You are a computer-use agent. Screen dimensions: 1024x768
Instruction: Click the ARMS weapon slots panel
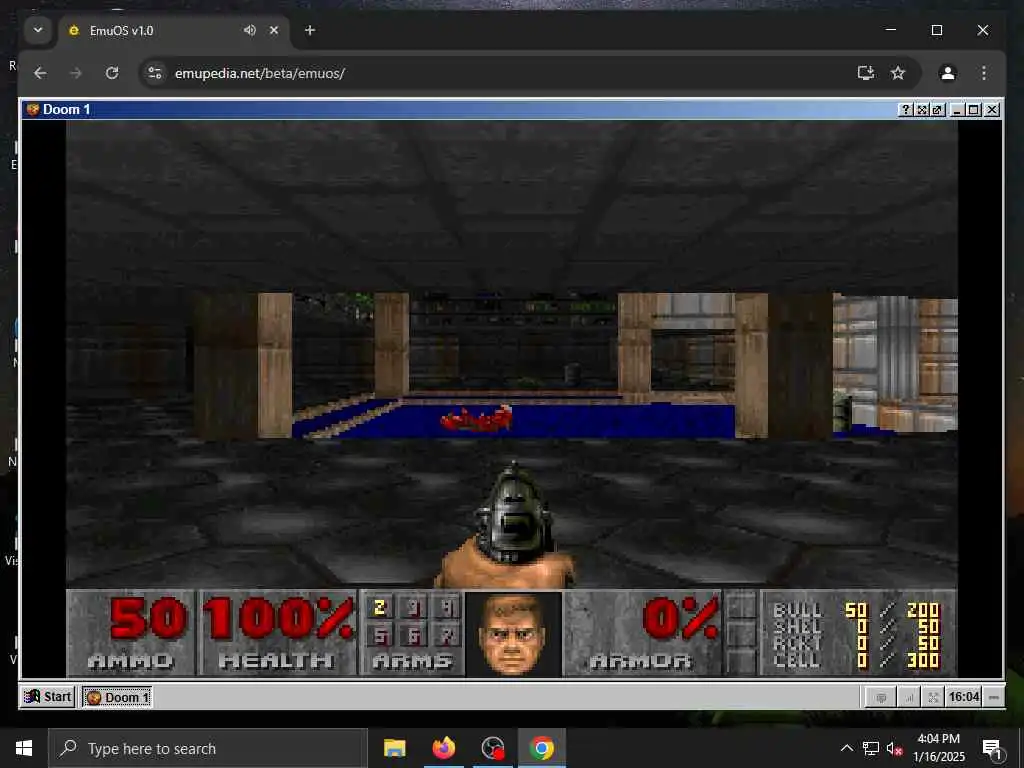point(412,633)
